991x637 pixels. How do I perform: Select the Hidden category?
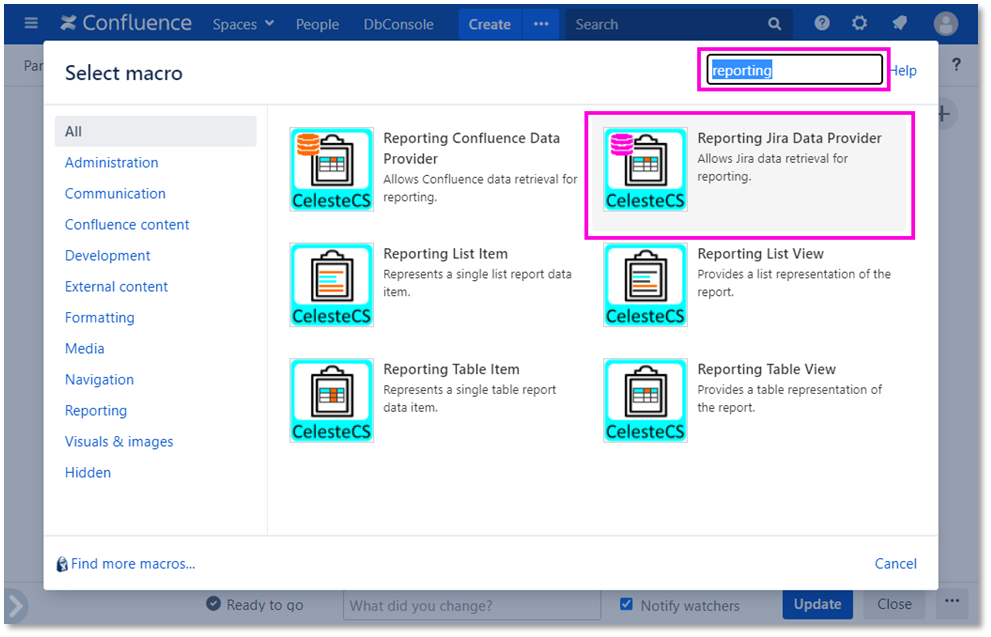click(x=88, y=472)
